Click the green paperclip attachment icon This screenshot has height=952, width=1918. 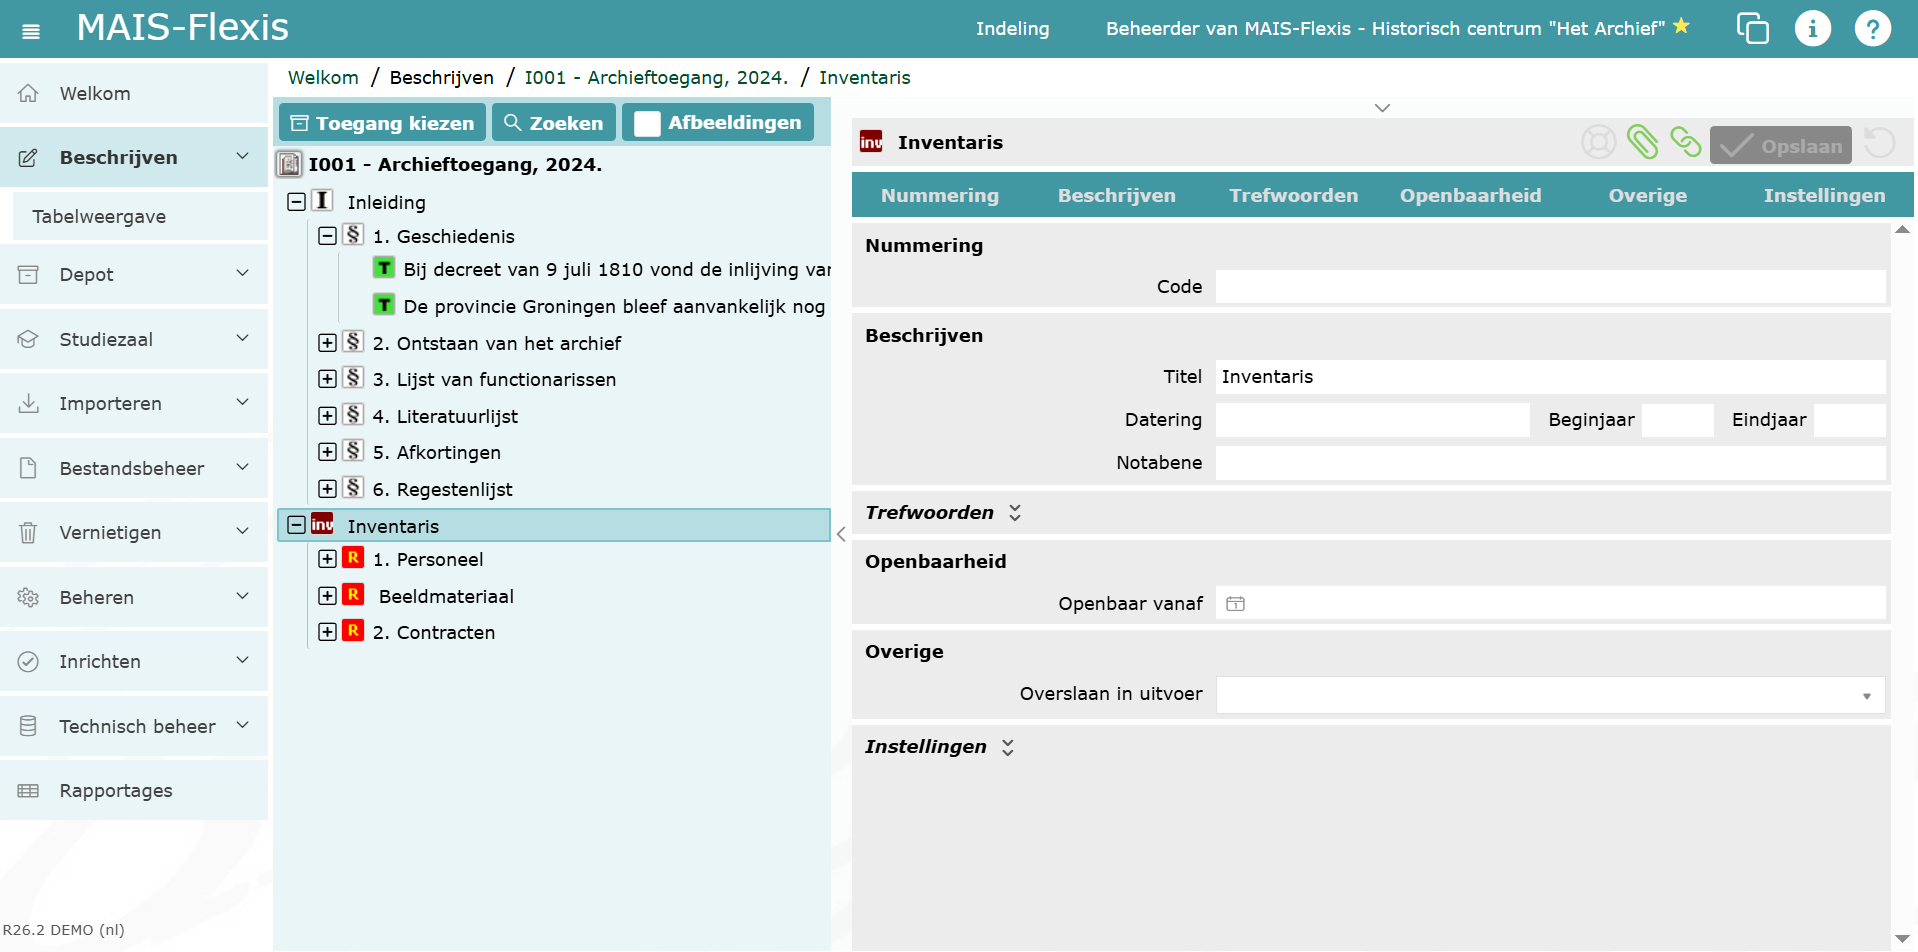click(1642, 142)
